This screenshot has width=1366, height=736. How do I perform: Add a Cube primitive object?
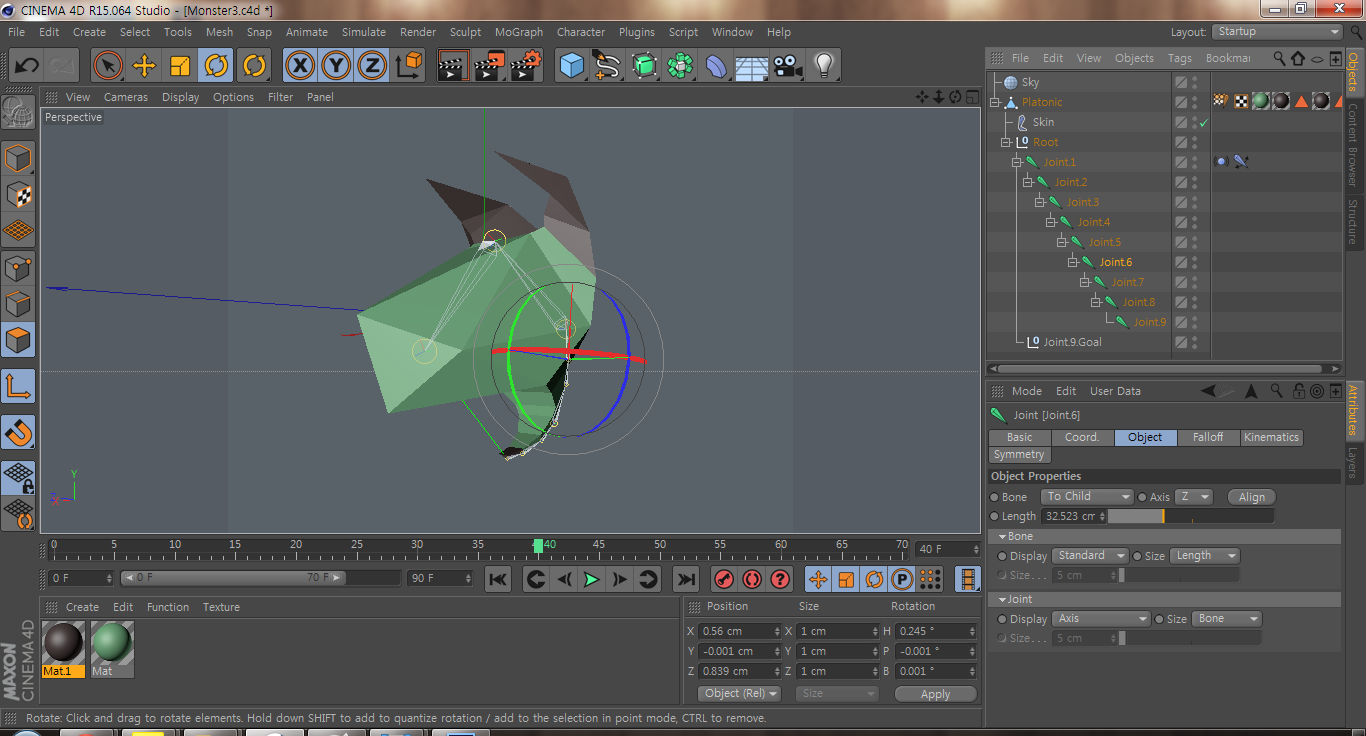point(572,66)
